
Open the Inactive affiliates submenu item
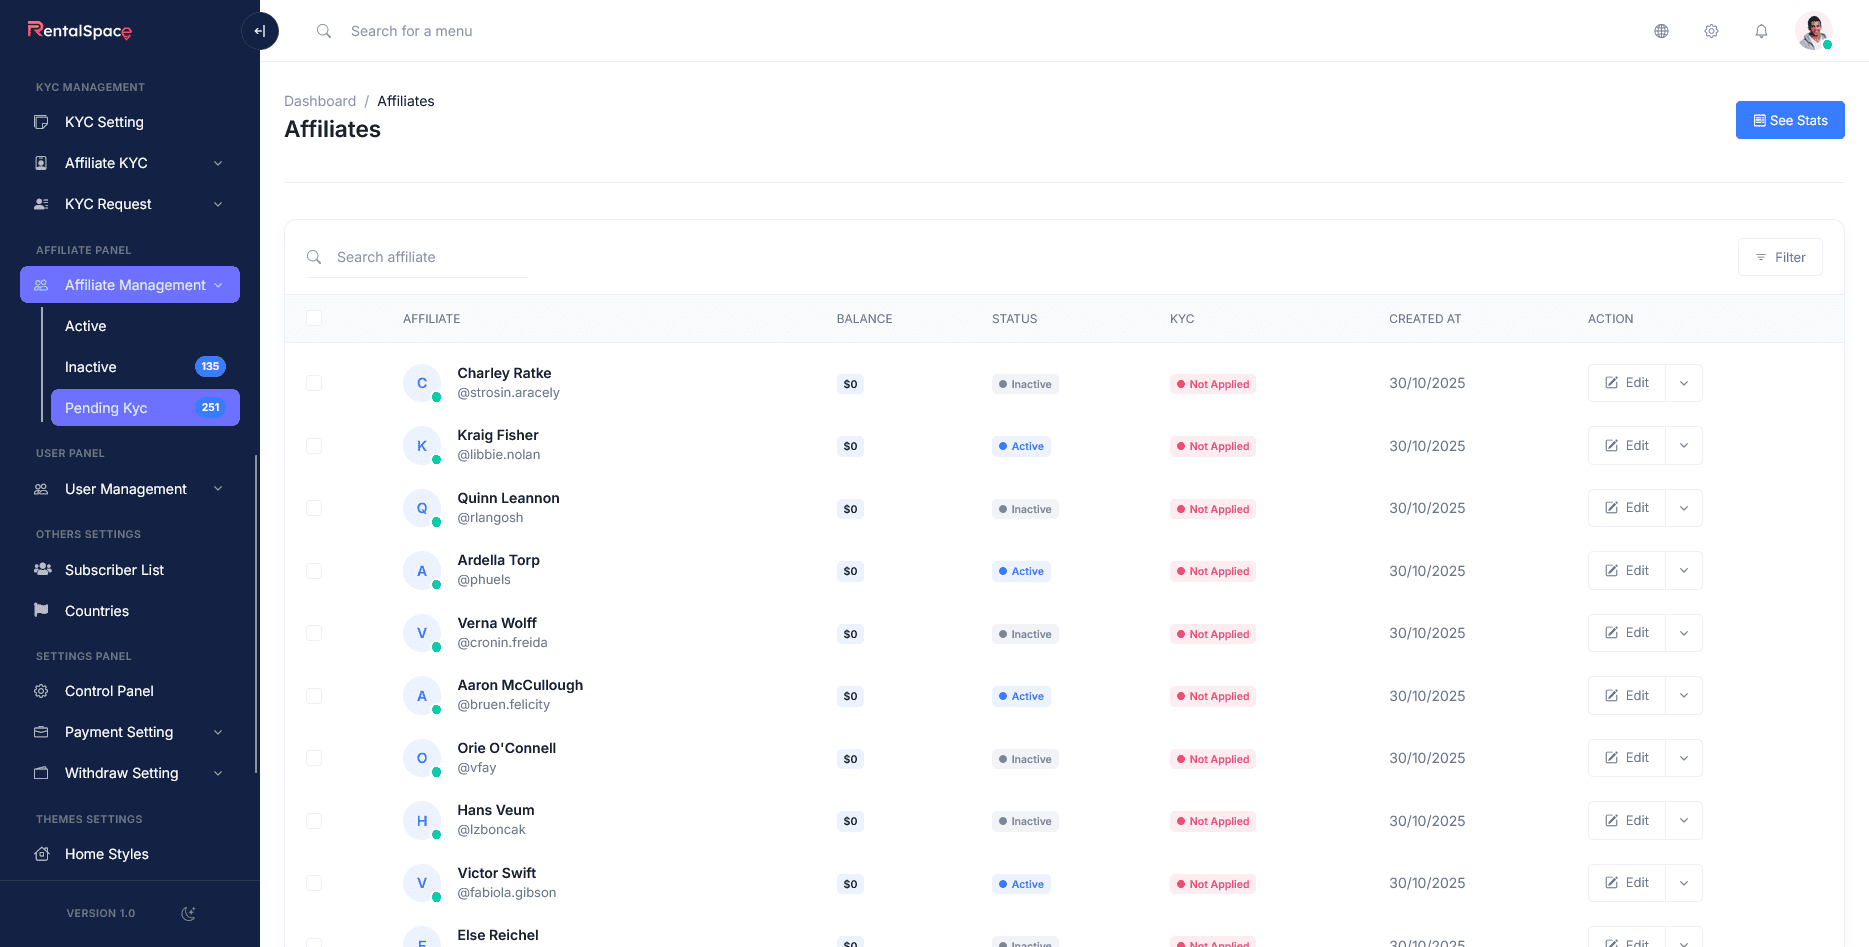click(x=91, y=367)
